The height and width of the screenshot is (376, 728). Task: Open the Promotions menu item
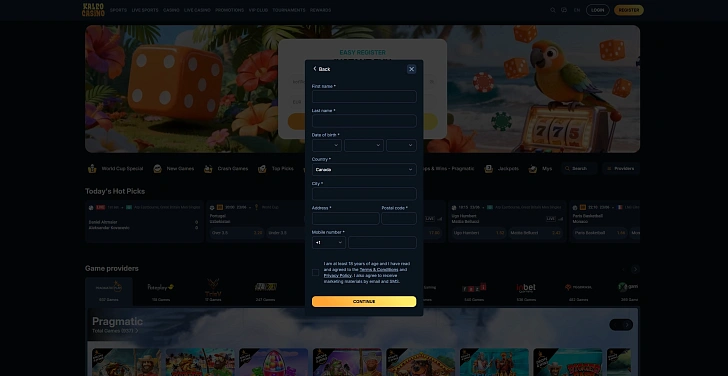229,10
